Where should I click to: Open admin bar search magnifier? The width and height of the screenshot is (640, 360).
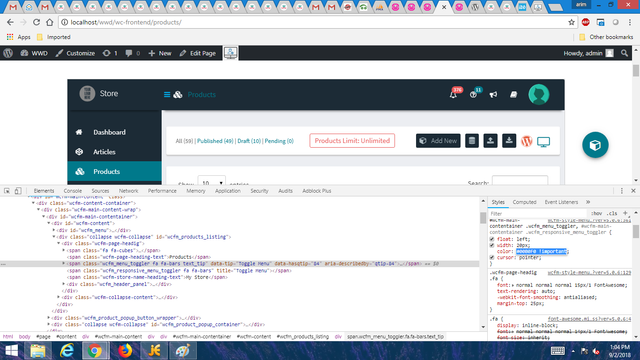click(x=624, y=53)
